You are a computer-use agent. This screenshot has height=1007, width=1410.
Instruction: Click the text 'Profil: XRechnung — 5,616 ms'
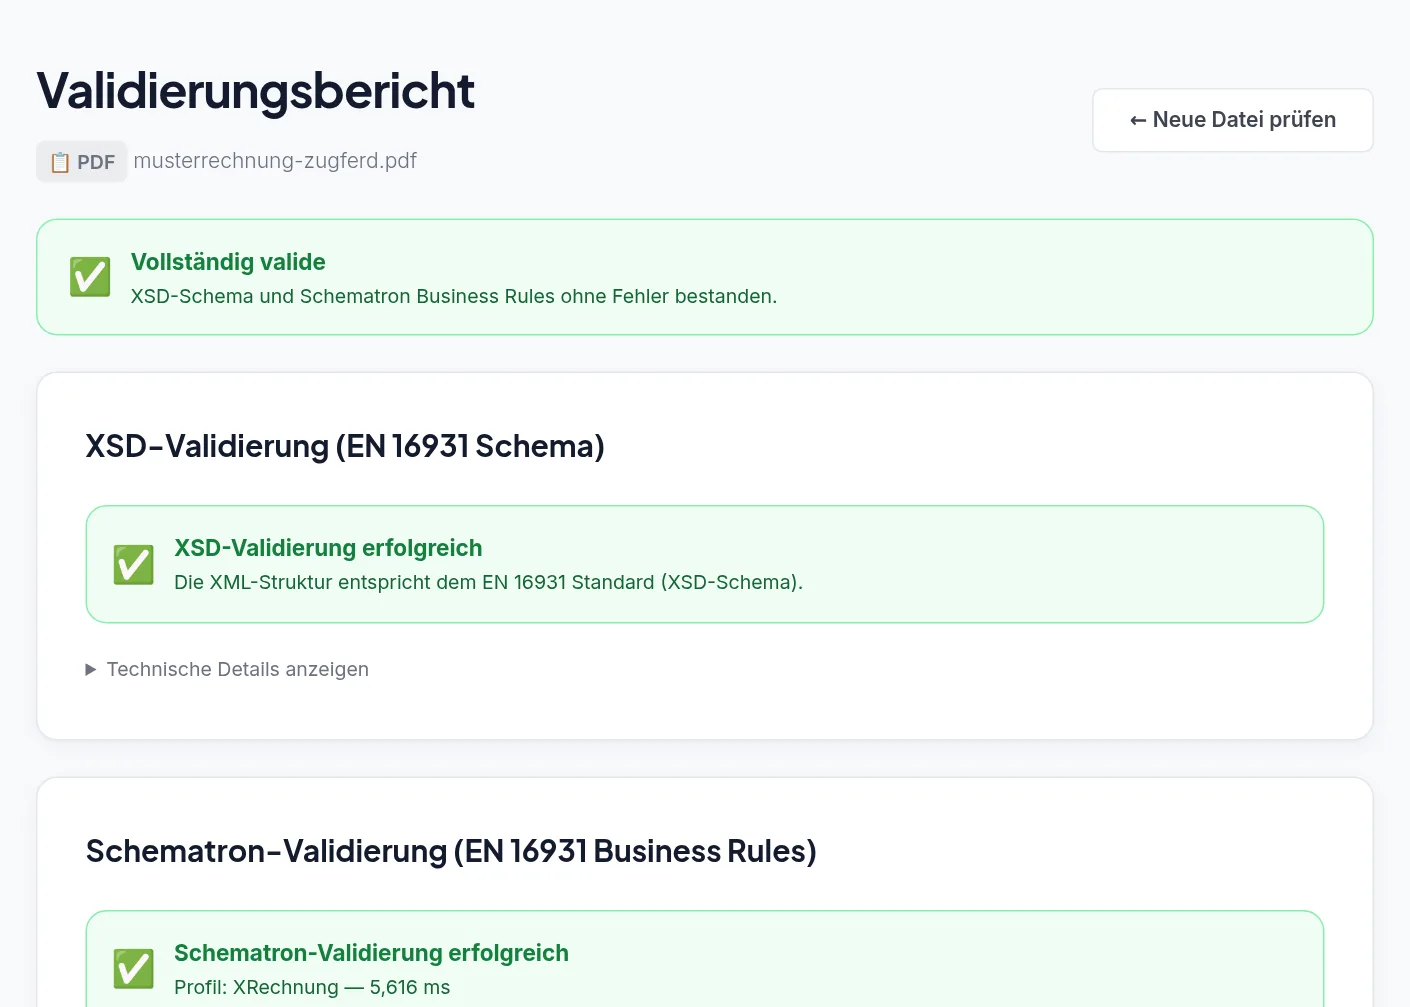click(x=312, y=987)
